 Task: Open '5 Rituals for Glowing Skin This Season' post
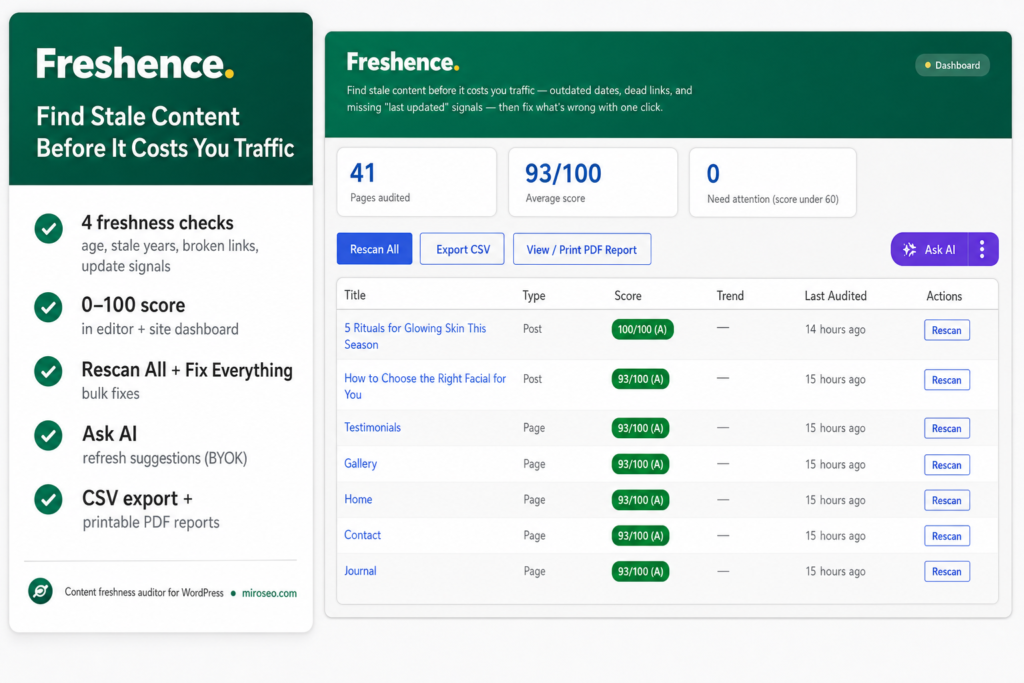pos(415,336)
